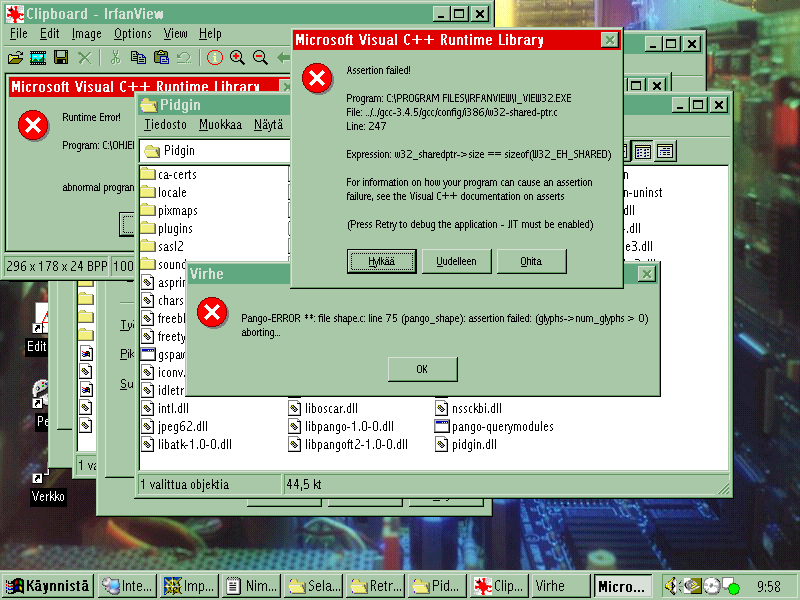Switch to the Virhe taskbar button
Viewport: 800px width, 600px height.
coord(562,586)
